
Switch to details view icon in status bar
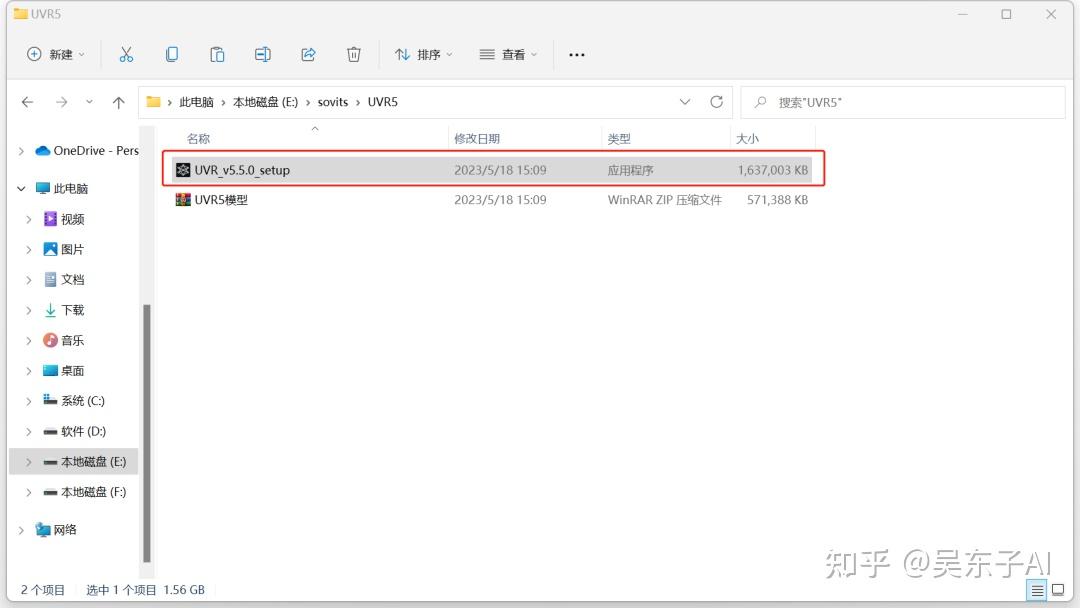click(1037, 590)
